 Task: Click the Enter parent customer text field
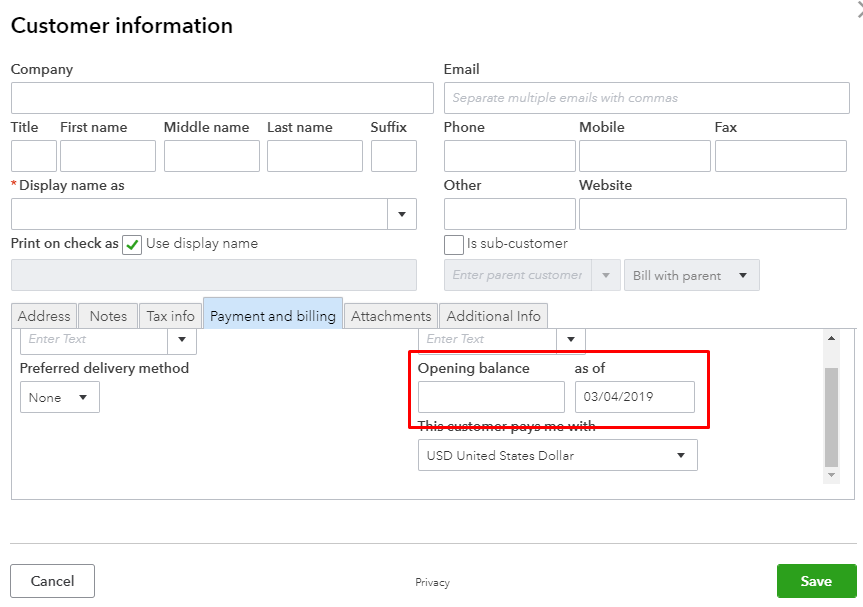point(517,275)
